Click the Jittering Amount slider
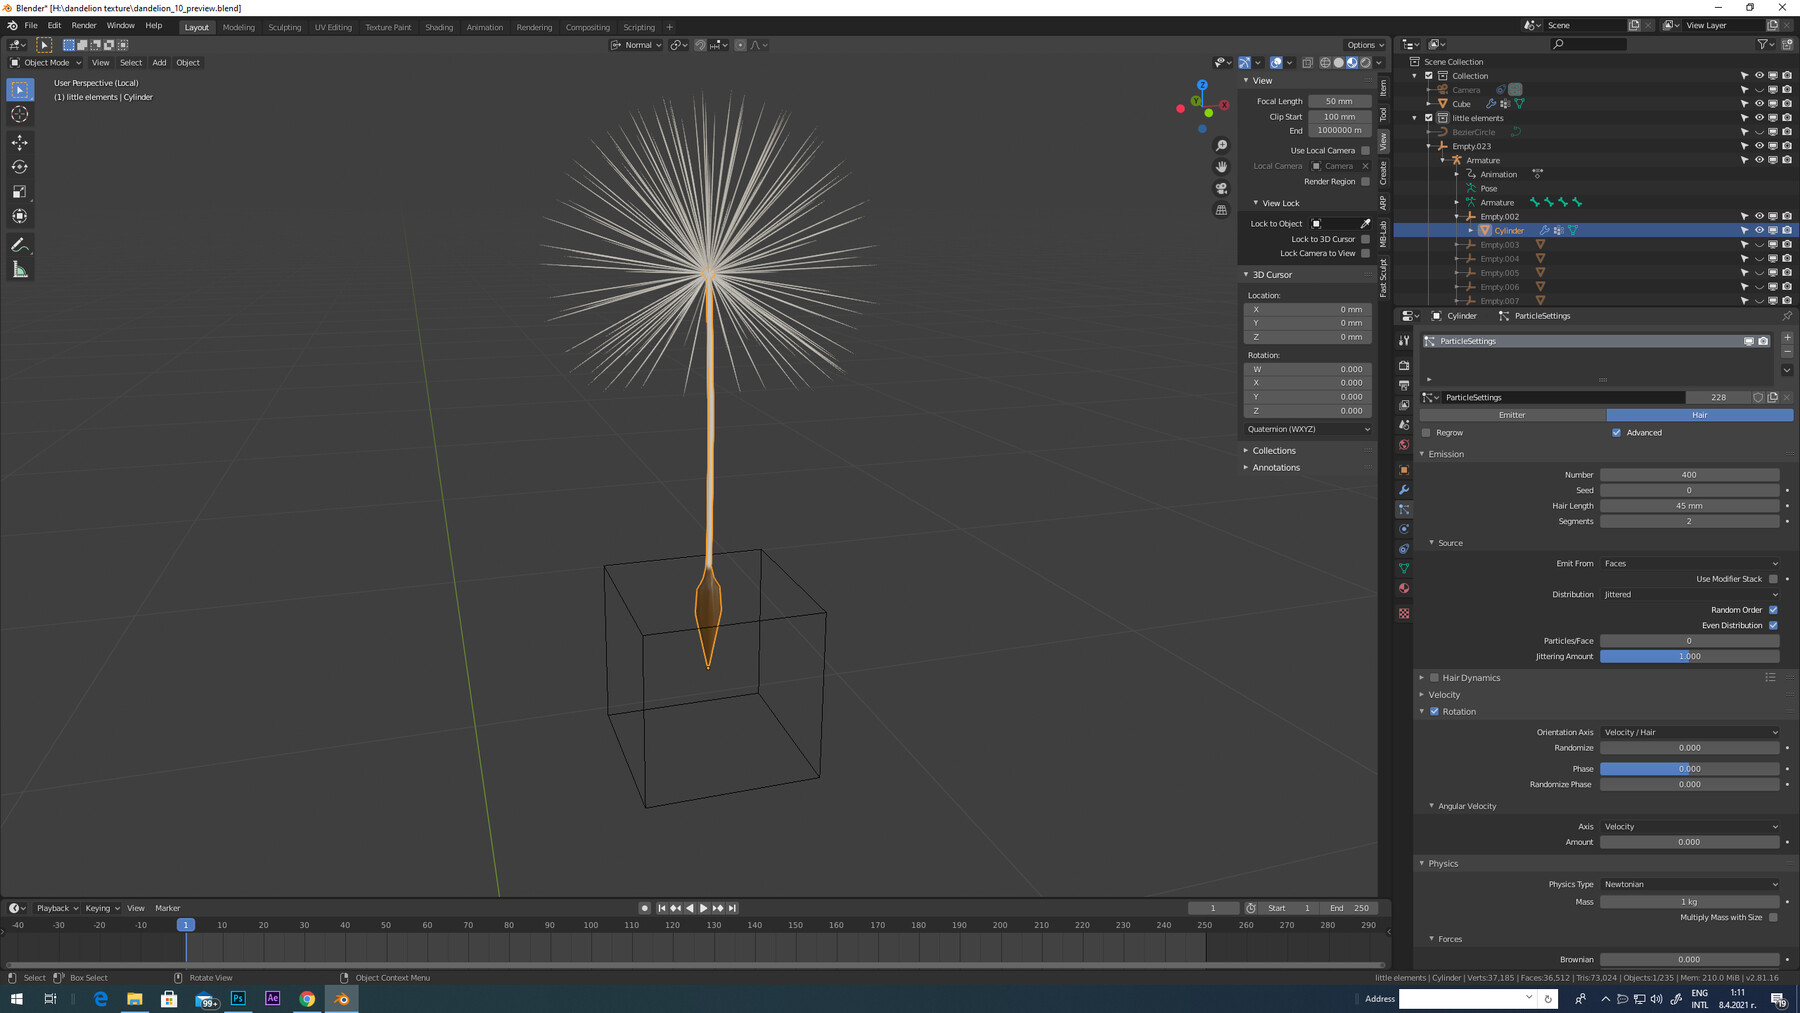This screenshot has height=1013, width=1800. coord(1689,656)
